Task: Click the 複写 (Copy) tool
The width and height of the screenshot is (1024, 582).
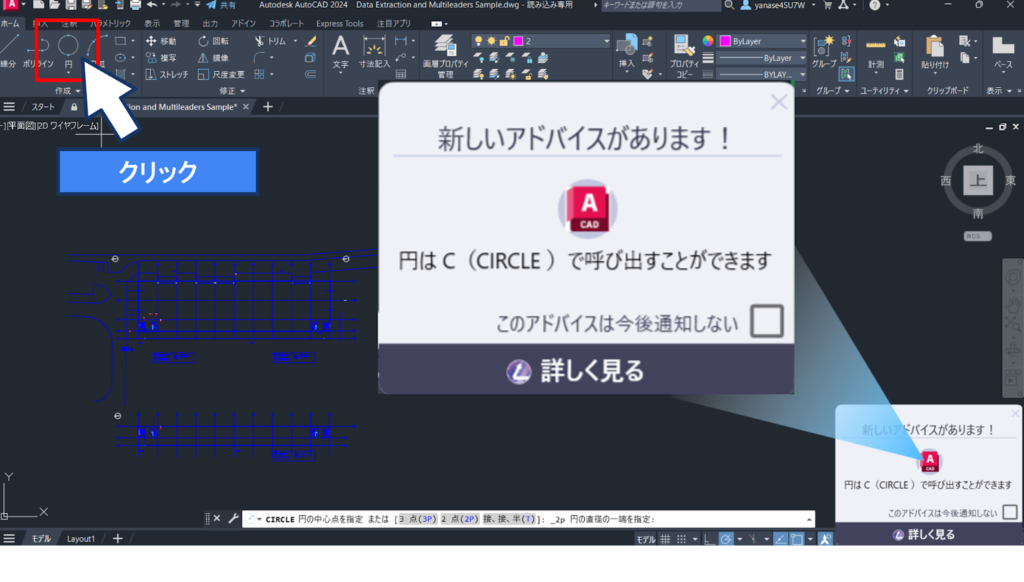Action: (161, 57)
